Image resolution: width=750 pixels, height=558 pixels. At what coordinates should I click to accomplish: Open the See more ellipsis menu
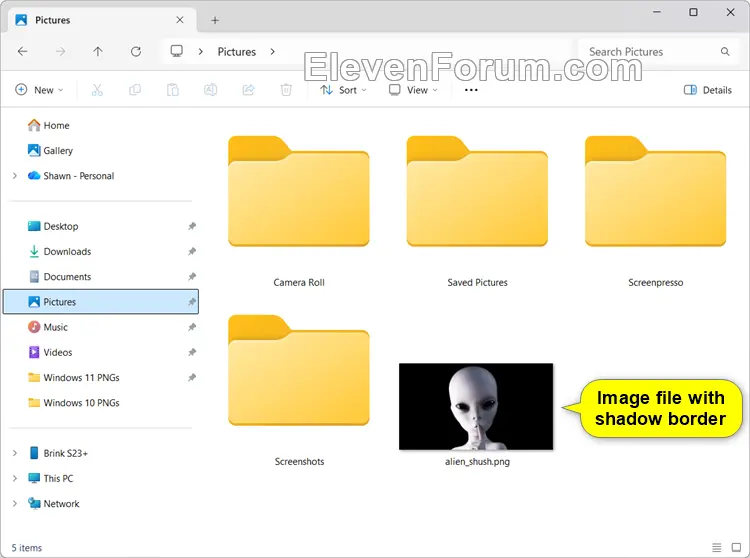pyautogui.click(x=471, y=90)
